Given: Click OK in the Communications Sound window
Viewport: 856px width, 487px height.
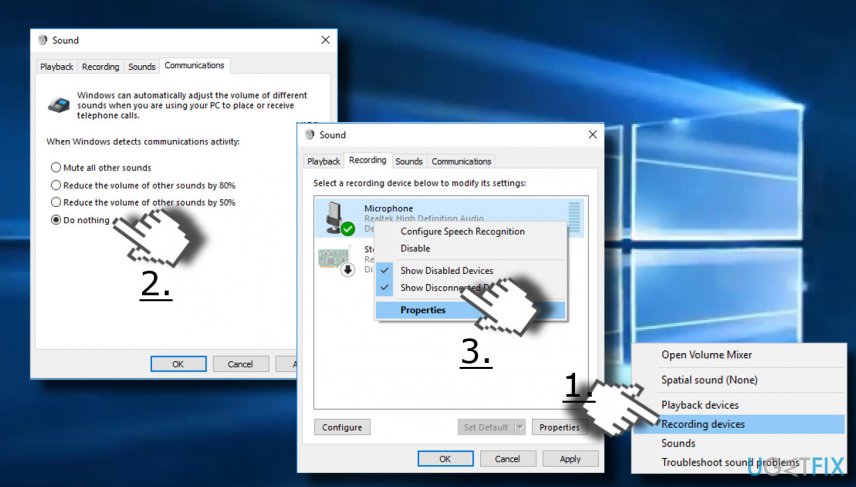Looking at the screenshot, I should [x=179, y=364].
